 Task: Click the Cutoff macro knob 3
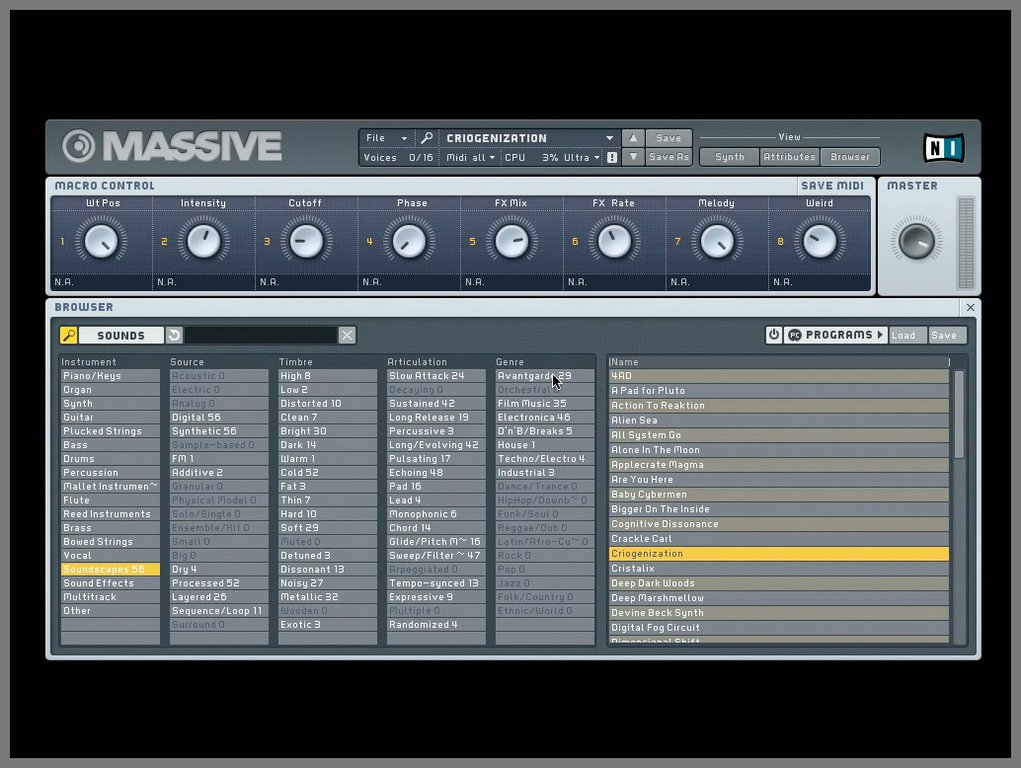[306, 242]
